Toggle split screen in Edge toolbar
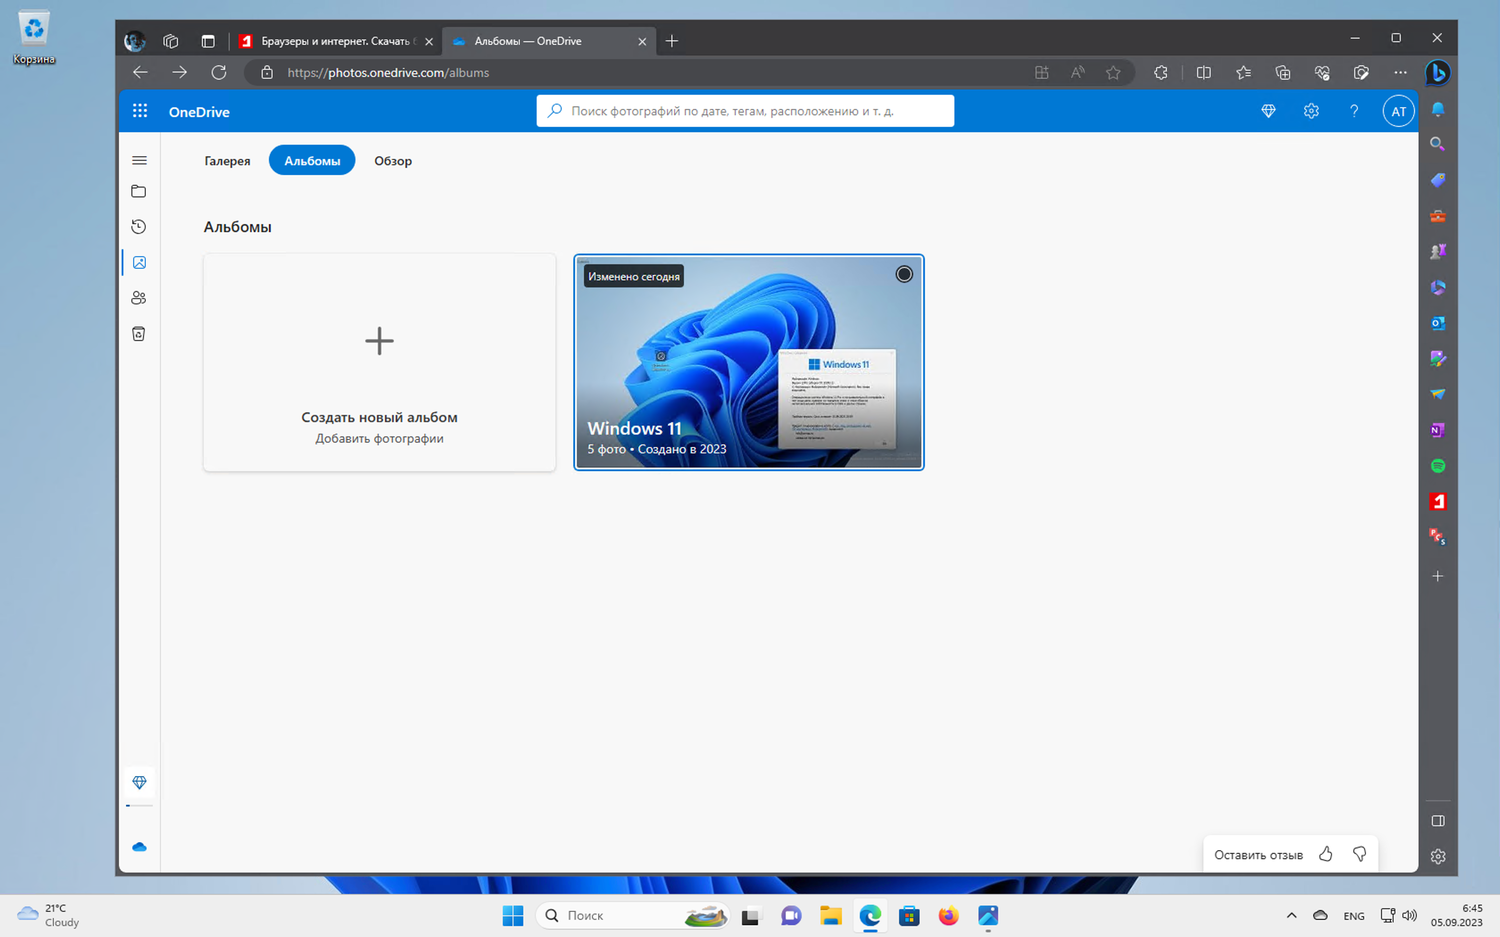The height and width of the screenshot is (937, 1500). coord(1204,72)
